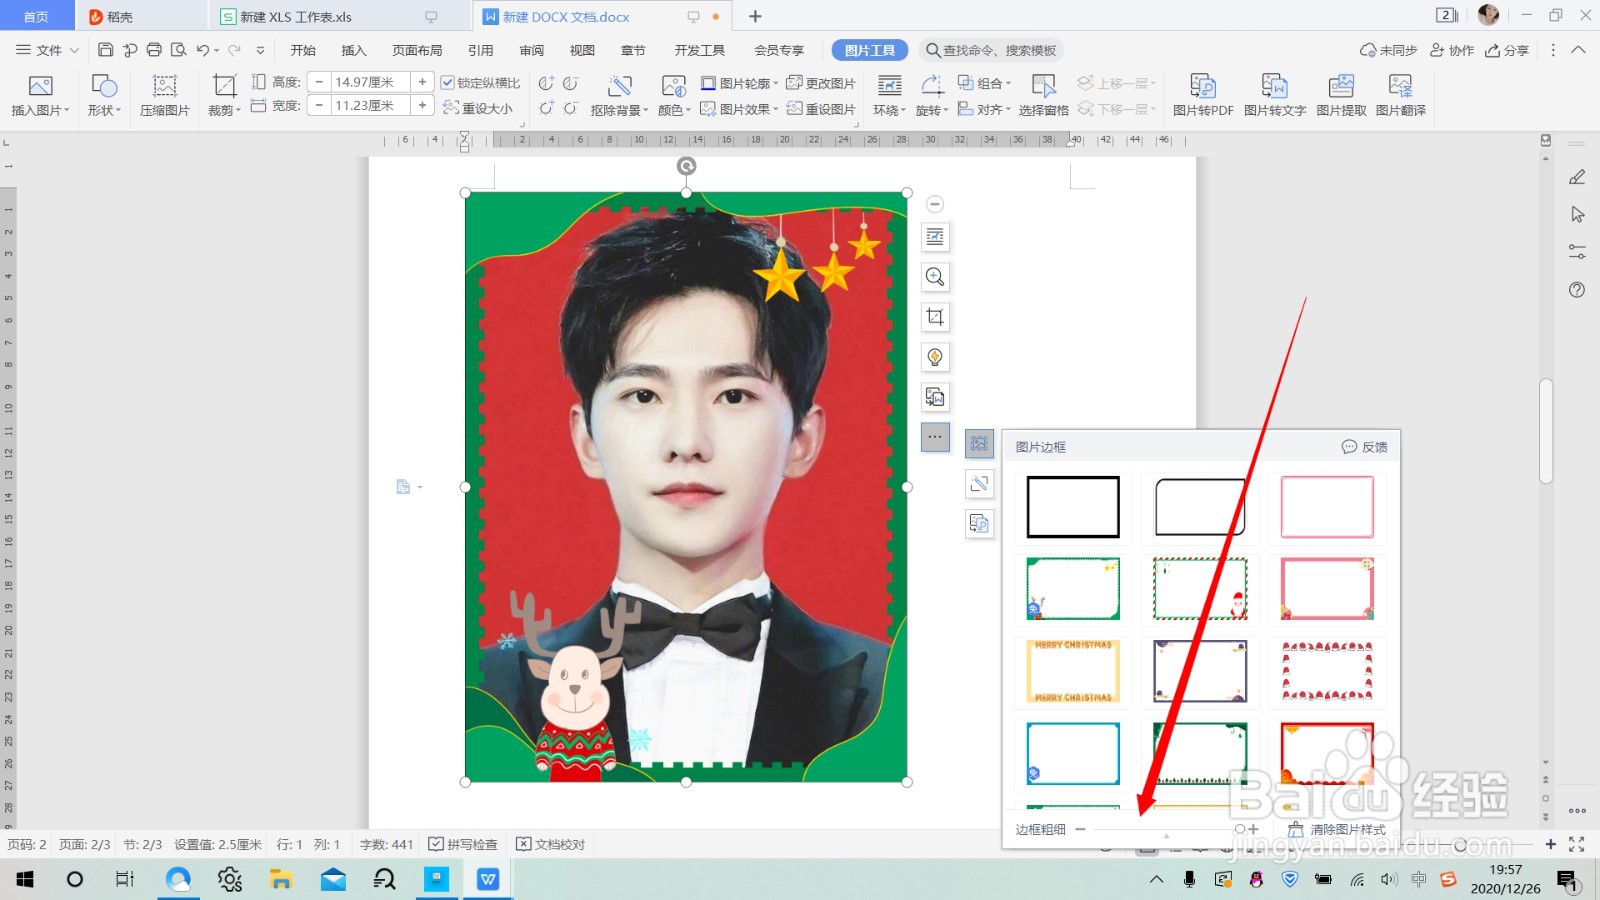Switch to the 开始 Home tab

pos(303,50)
